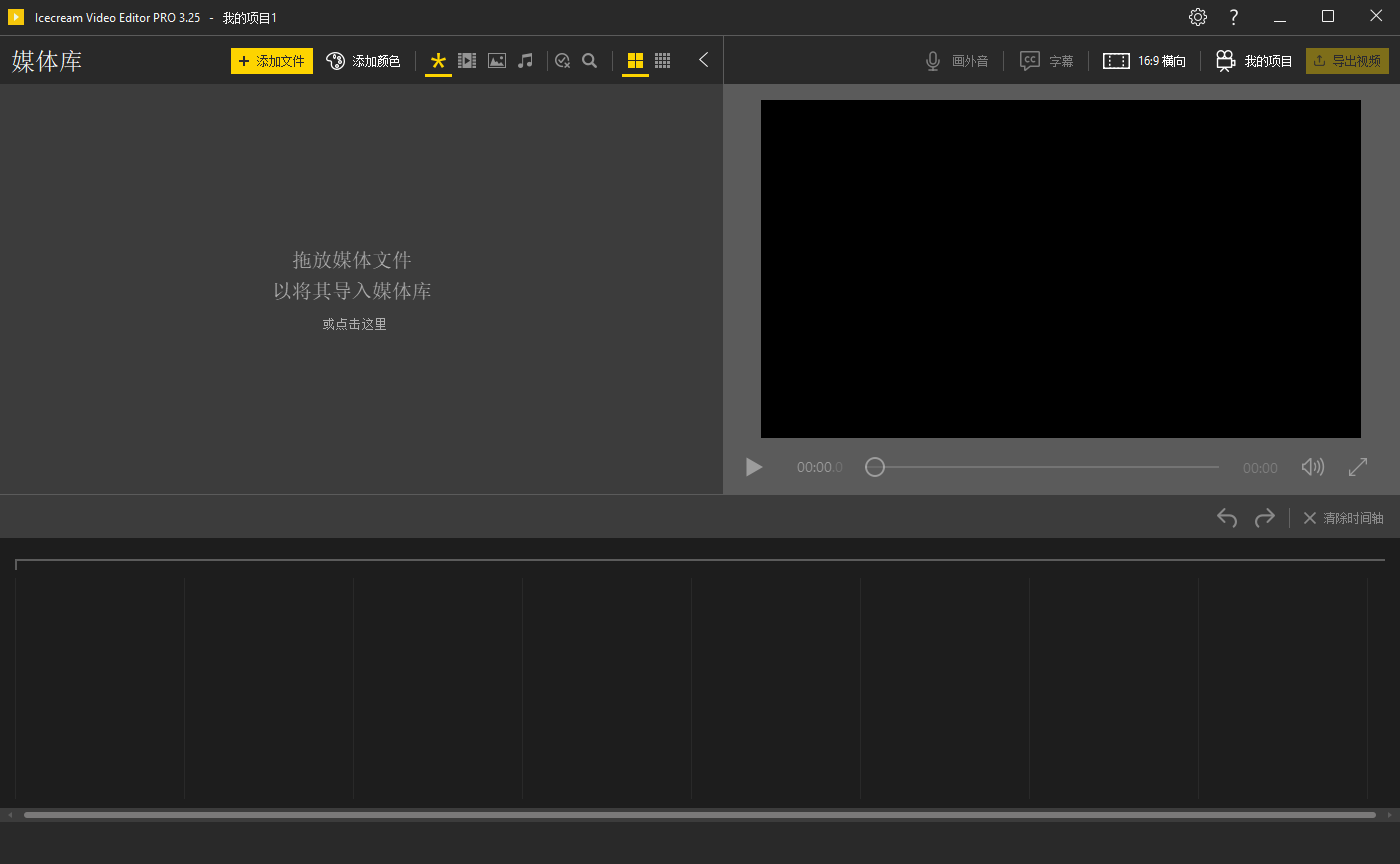Switch to large thumbnail grid view

point(635,60)
